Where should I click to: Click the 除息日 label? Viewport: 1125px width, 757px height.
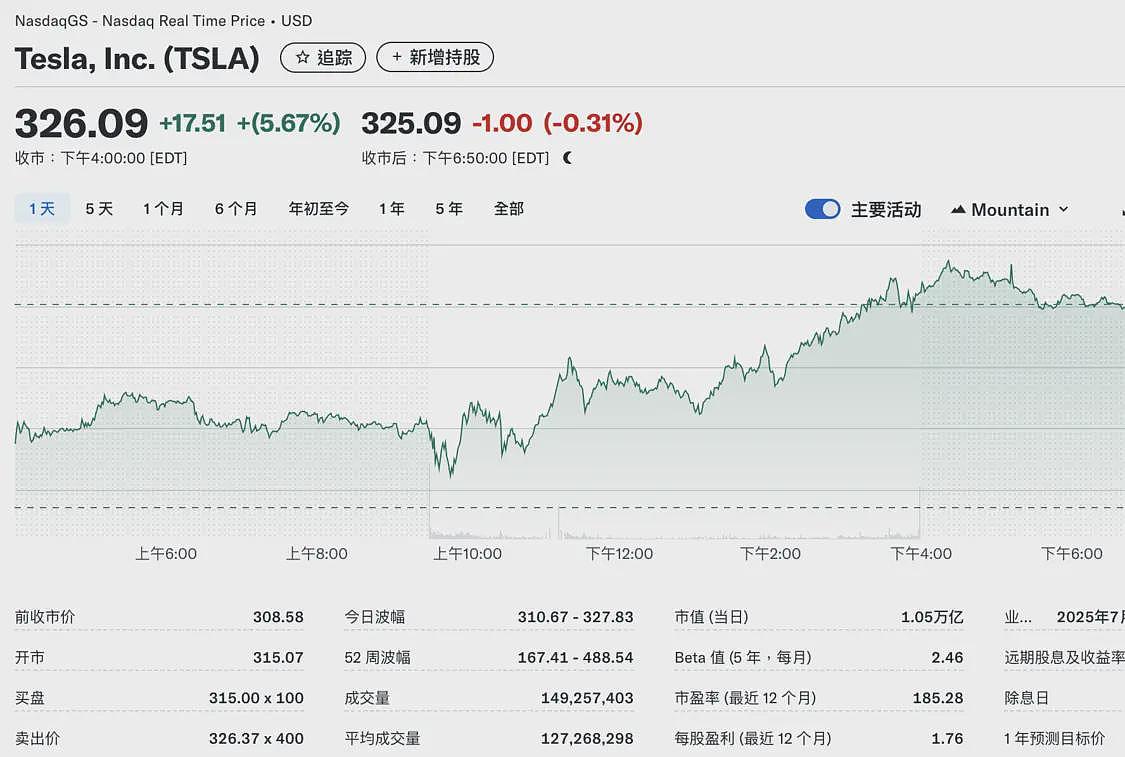[x=1027, y=697]
